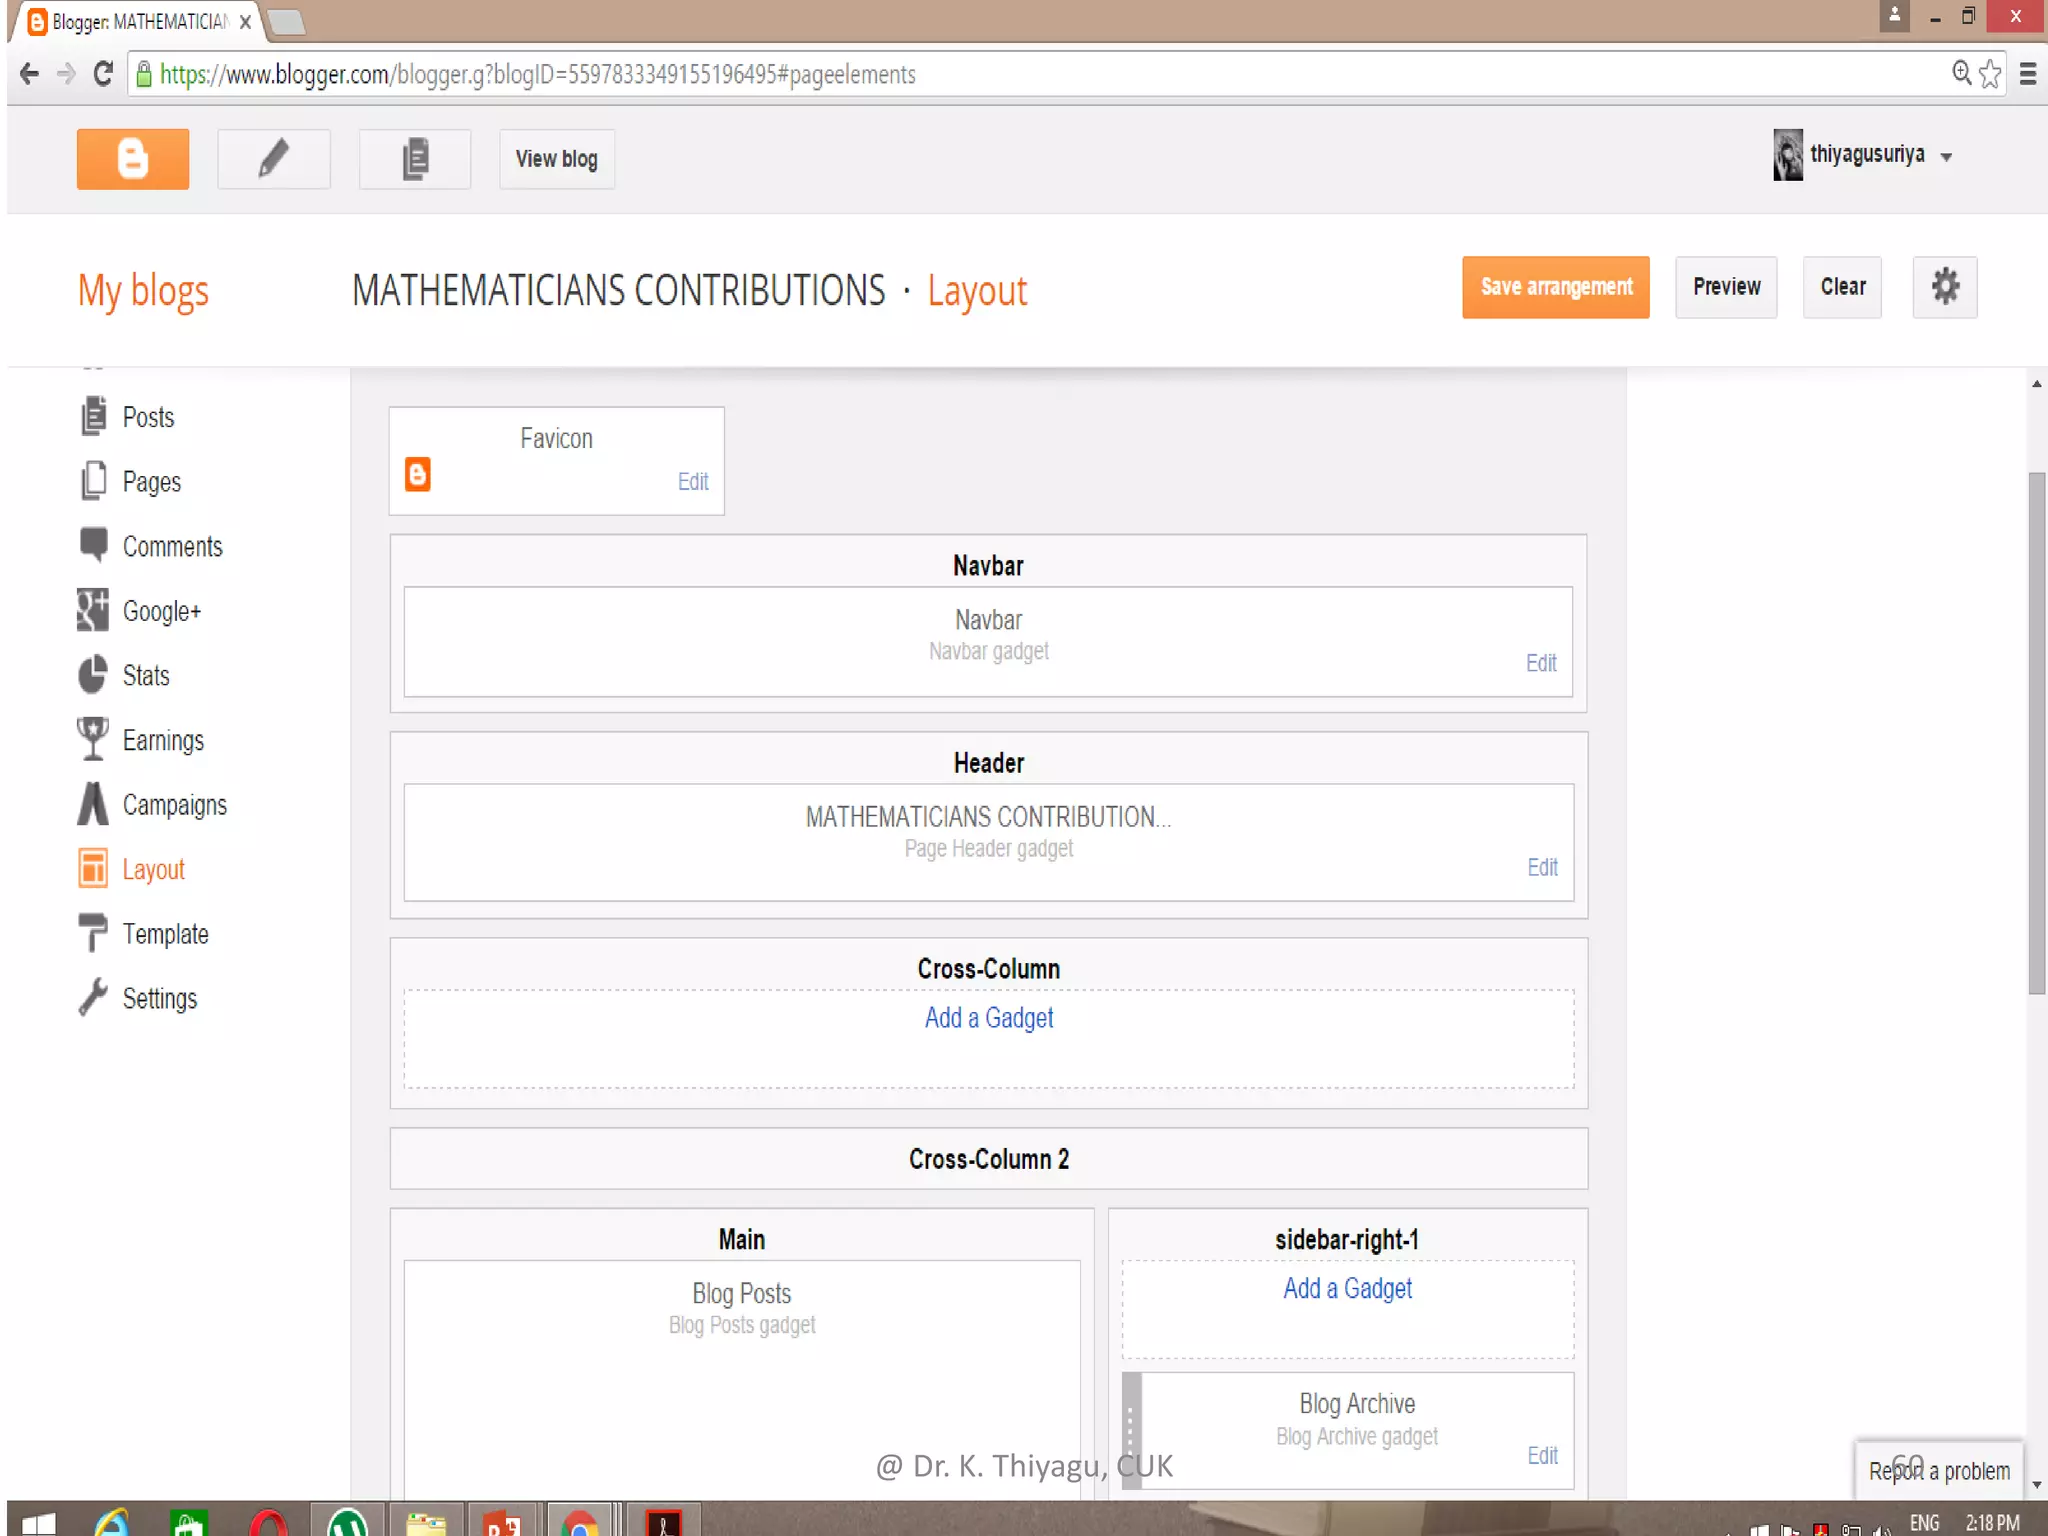Viewport: 2048px width, 1536px height.
Task: Click the orange Blogger home icon
Action: (x=132, y=159)
